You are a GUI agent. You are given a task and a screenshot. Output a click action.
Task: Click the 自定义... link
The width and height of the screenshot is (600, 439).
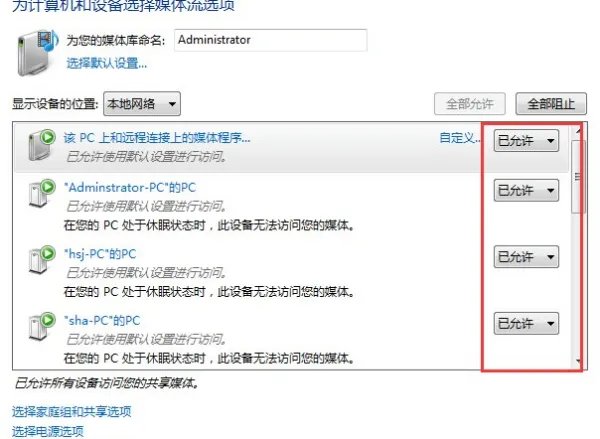460,138
